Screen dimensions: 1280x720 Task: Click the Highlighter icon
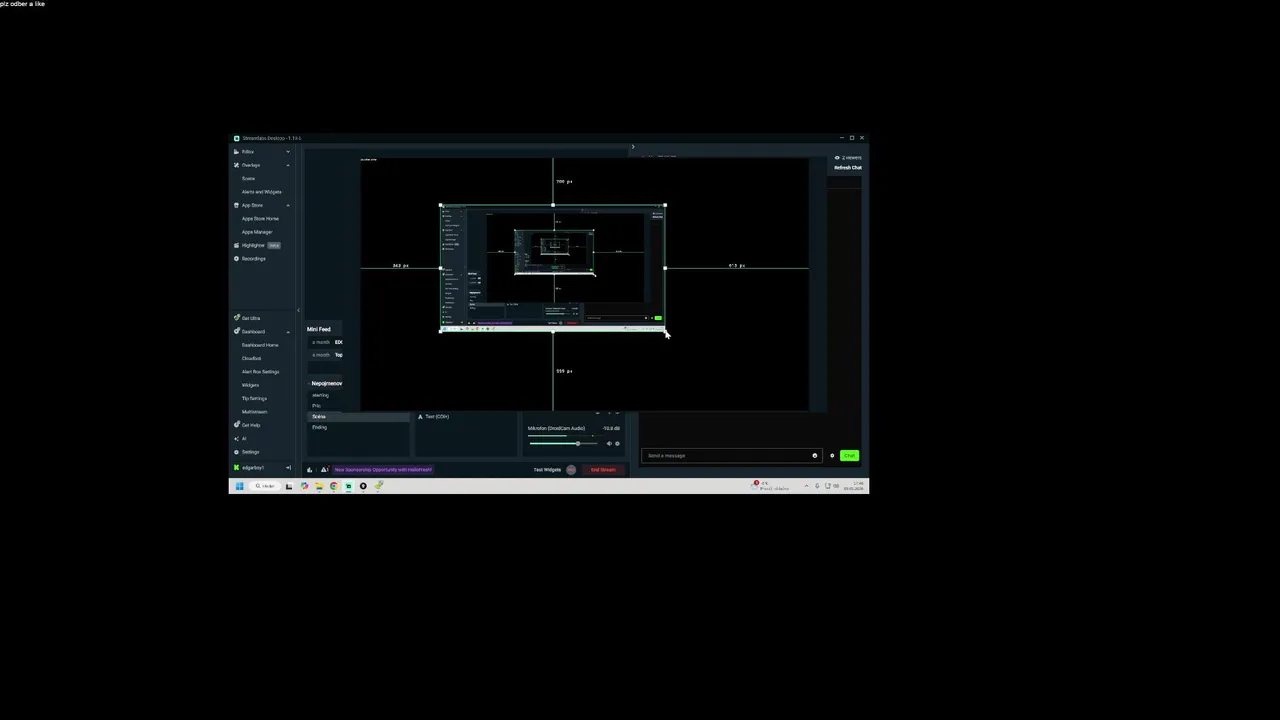pos(236,245)
